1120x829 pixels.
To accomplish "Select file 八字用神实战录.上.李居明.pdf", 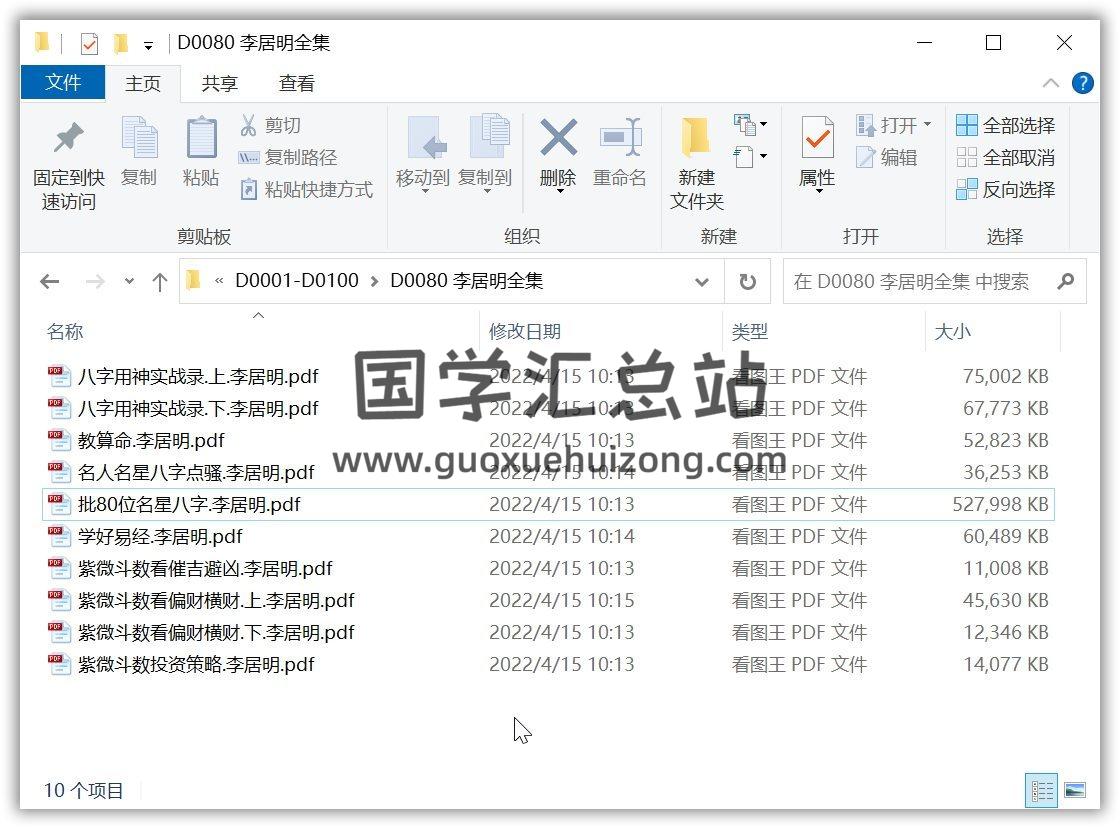I will [x=198, y=376].
